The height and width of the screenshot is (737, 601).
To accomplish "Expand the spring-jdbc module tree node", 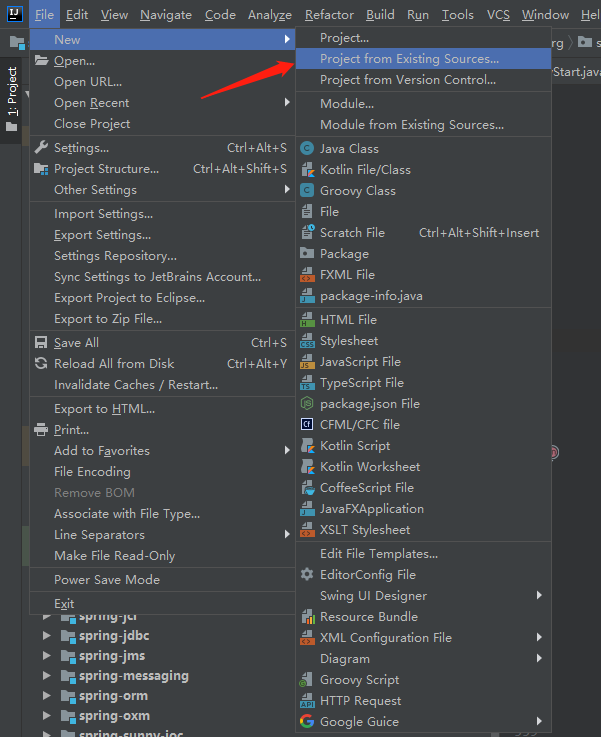I will click(x=47, y=635).
